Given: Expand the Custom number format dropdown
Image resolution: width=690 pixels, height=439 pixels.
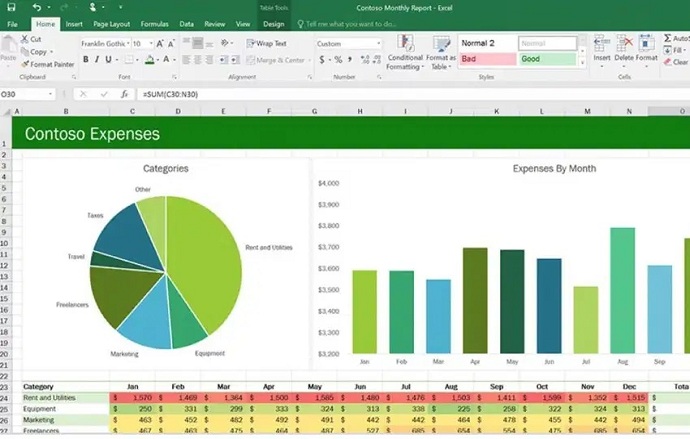Looking at the screenshot, I should (x=378, y=44).
